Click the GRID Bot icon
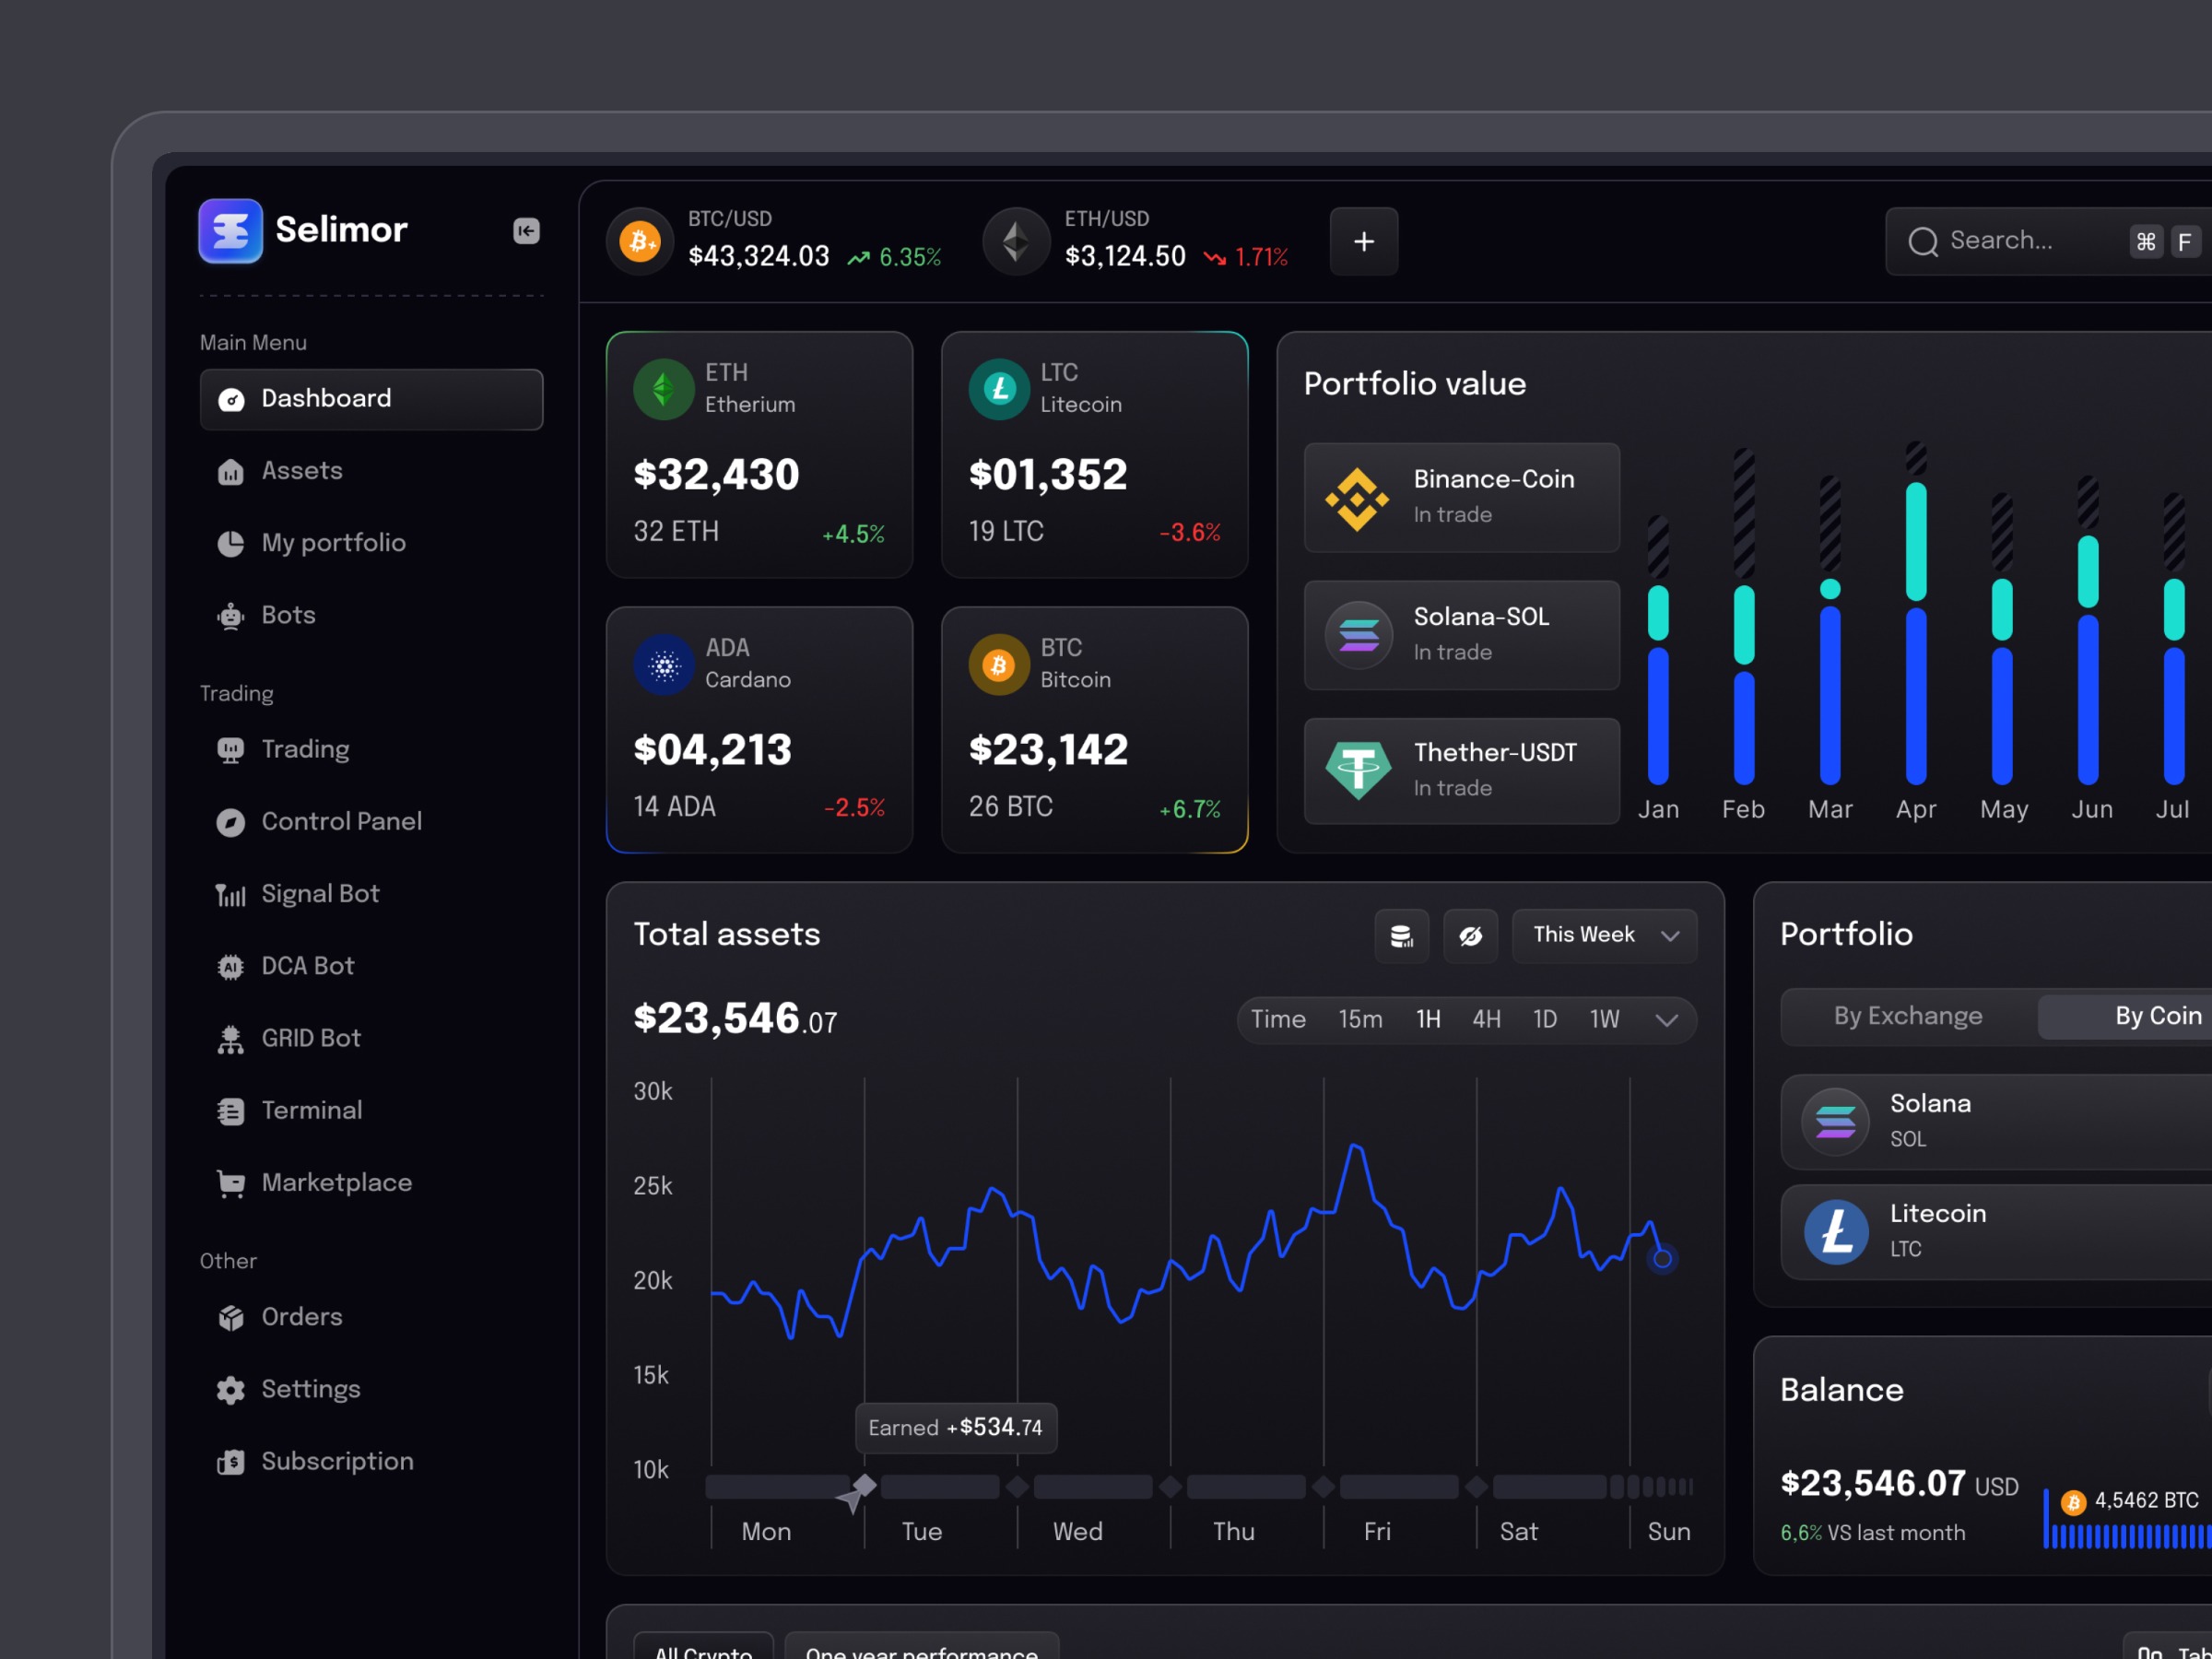The width and height of the screenshot is (2212, 1659). (231, 1040)
